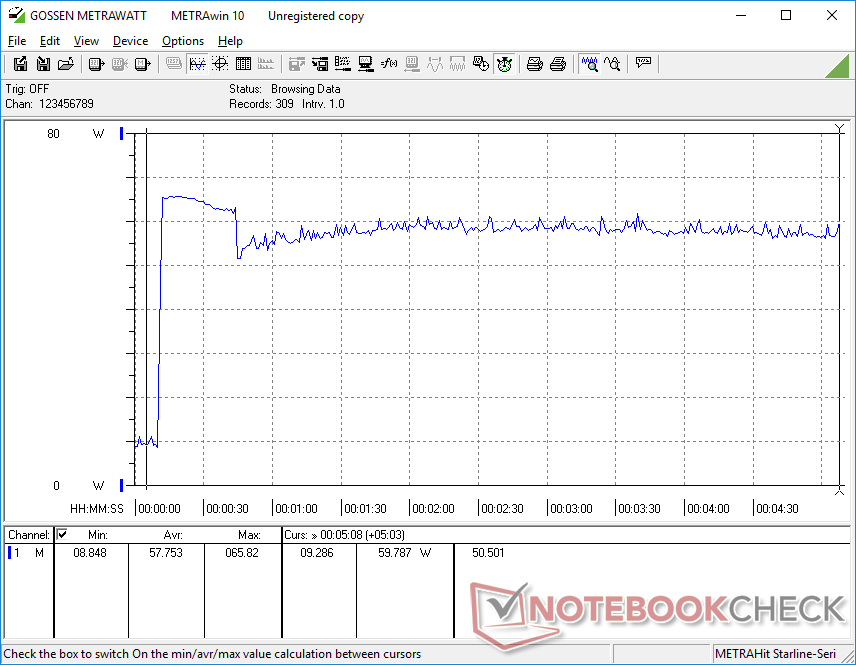
Task: Click the grayed disk export settings icon
Action: click(296, 64)
